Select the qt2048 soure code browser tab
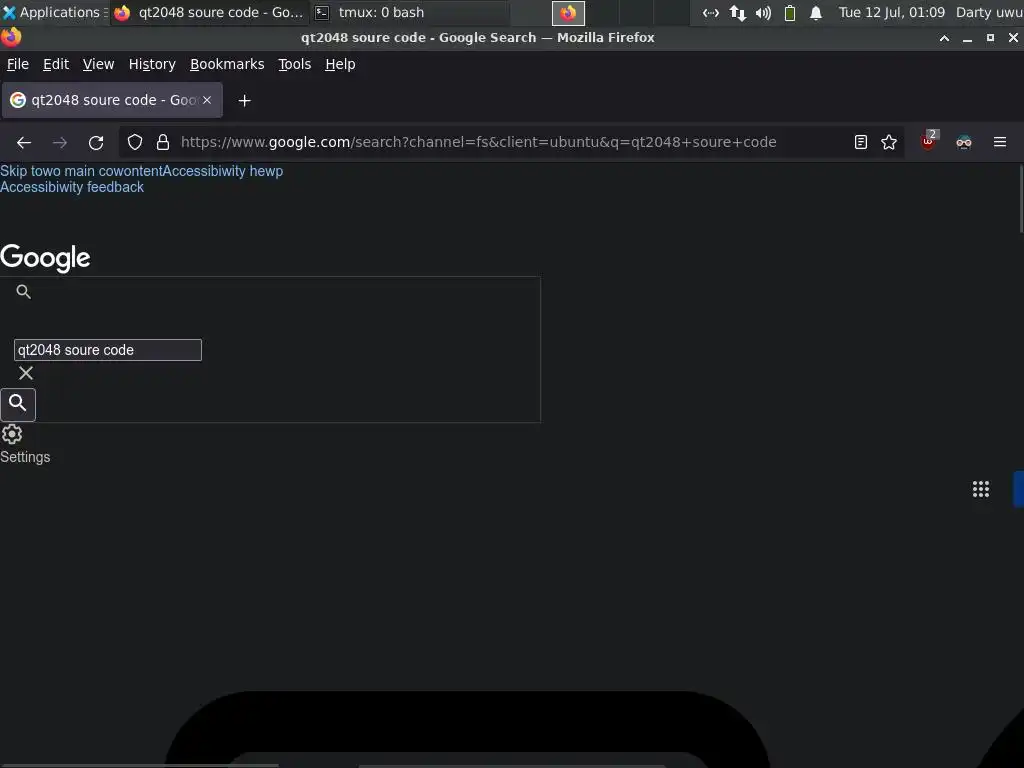This screenshot has width=1024, height=768. click(x=112, y=100)
